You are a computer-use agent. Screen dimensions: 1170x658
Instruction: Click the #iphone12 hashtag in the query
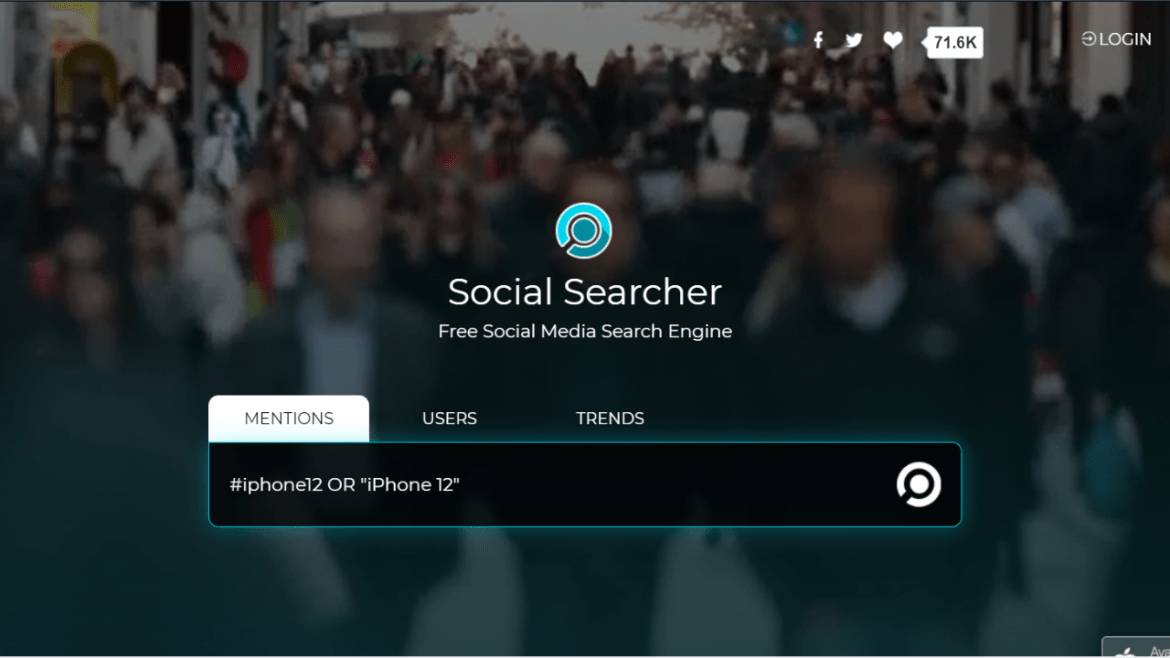tap(276, 485)
